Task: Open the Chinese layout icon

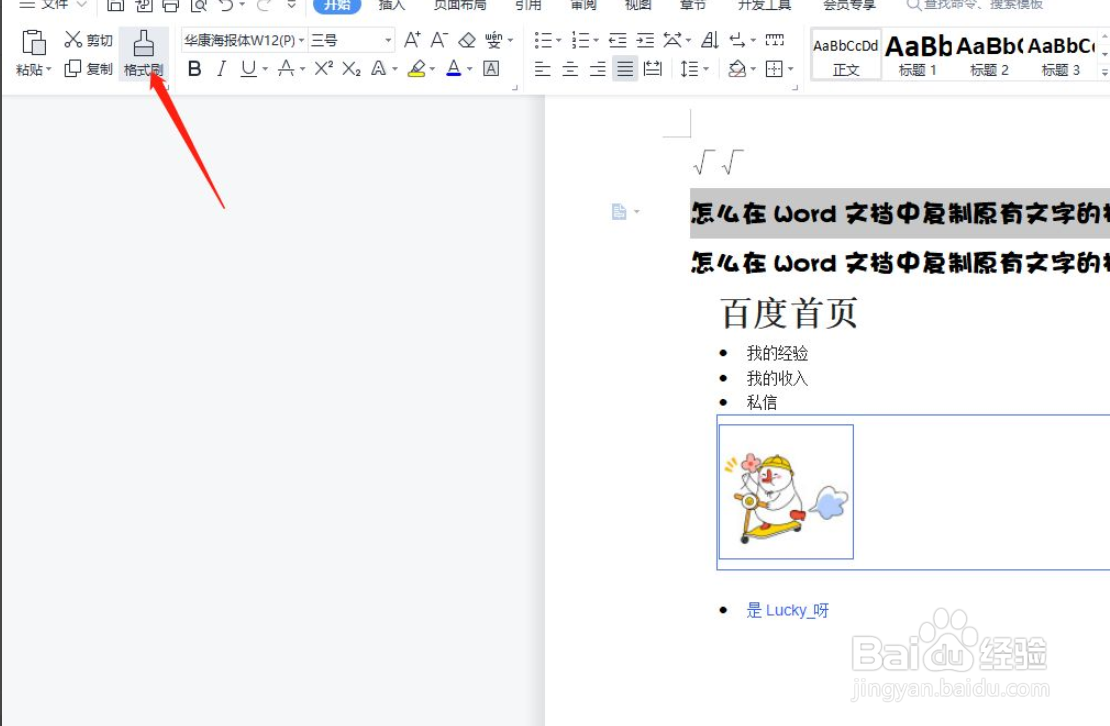Action: pos(673,40)
